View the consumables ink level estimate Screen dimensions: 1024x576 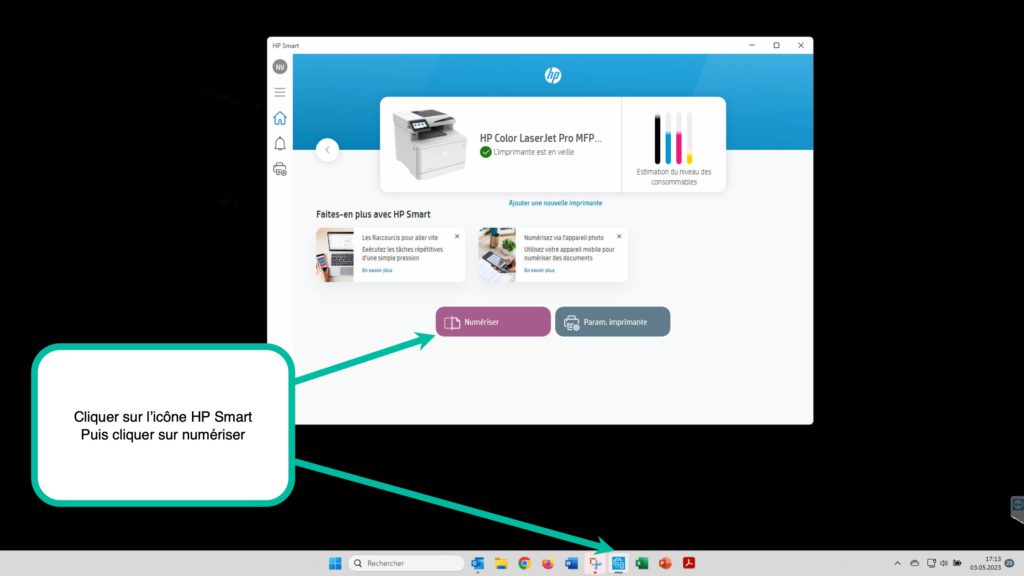(674, 145)
